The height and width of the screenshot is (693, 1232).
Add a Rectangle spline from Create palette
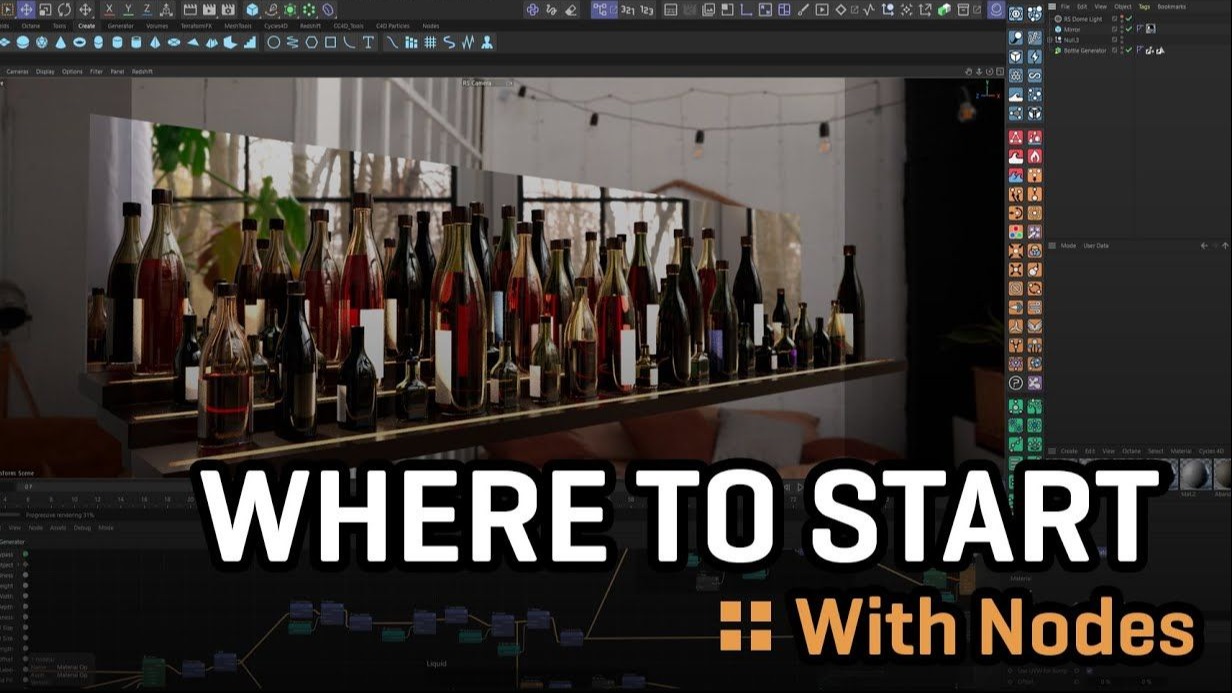[x=330, y=43]
